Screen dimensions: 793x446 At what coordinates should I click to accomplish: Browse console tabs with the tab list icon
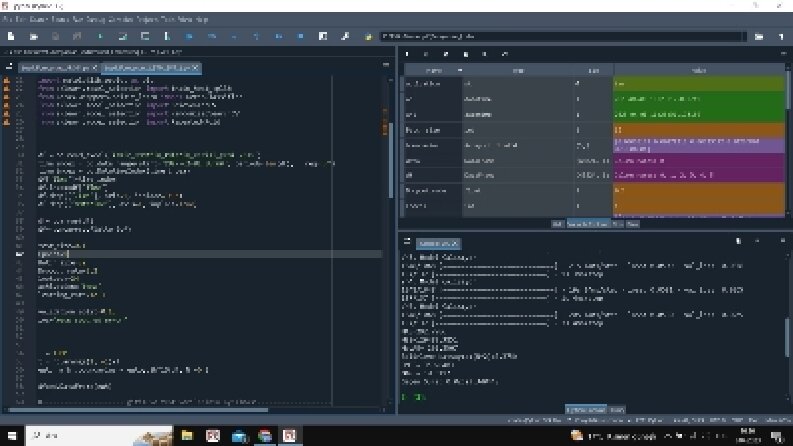407,242
